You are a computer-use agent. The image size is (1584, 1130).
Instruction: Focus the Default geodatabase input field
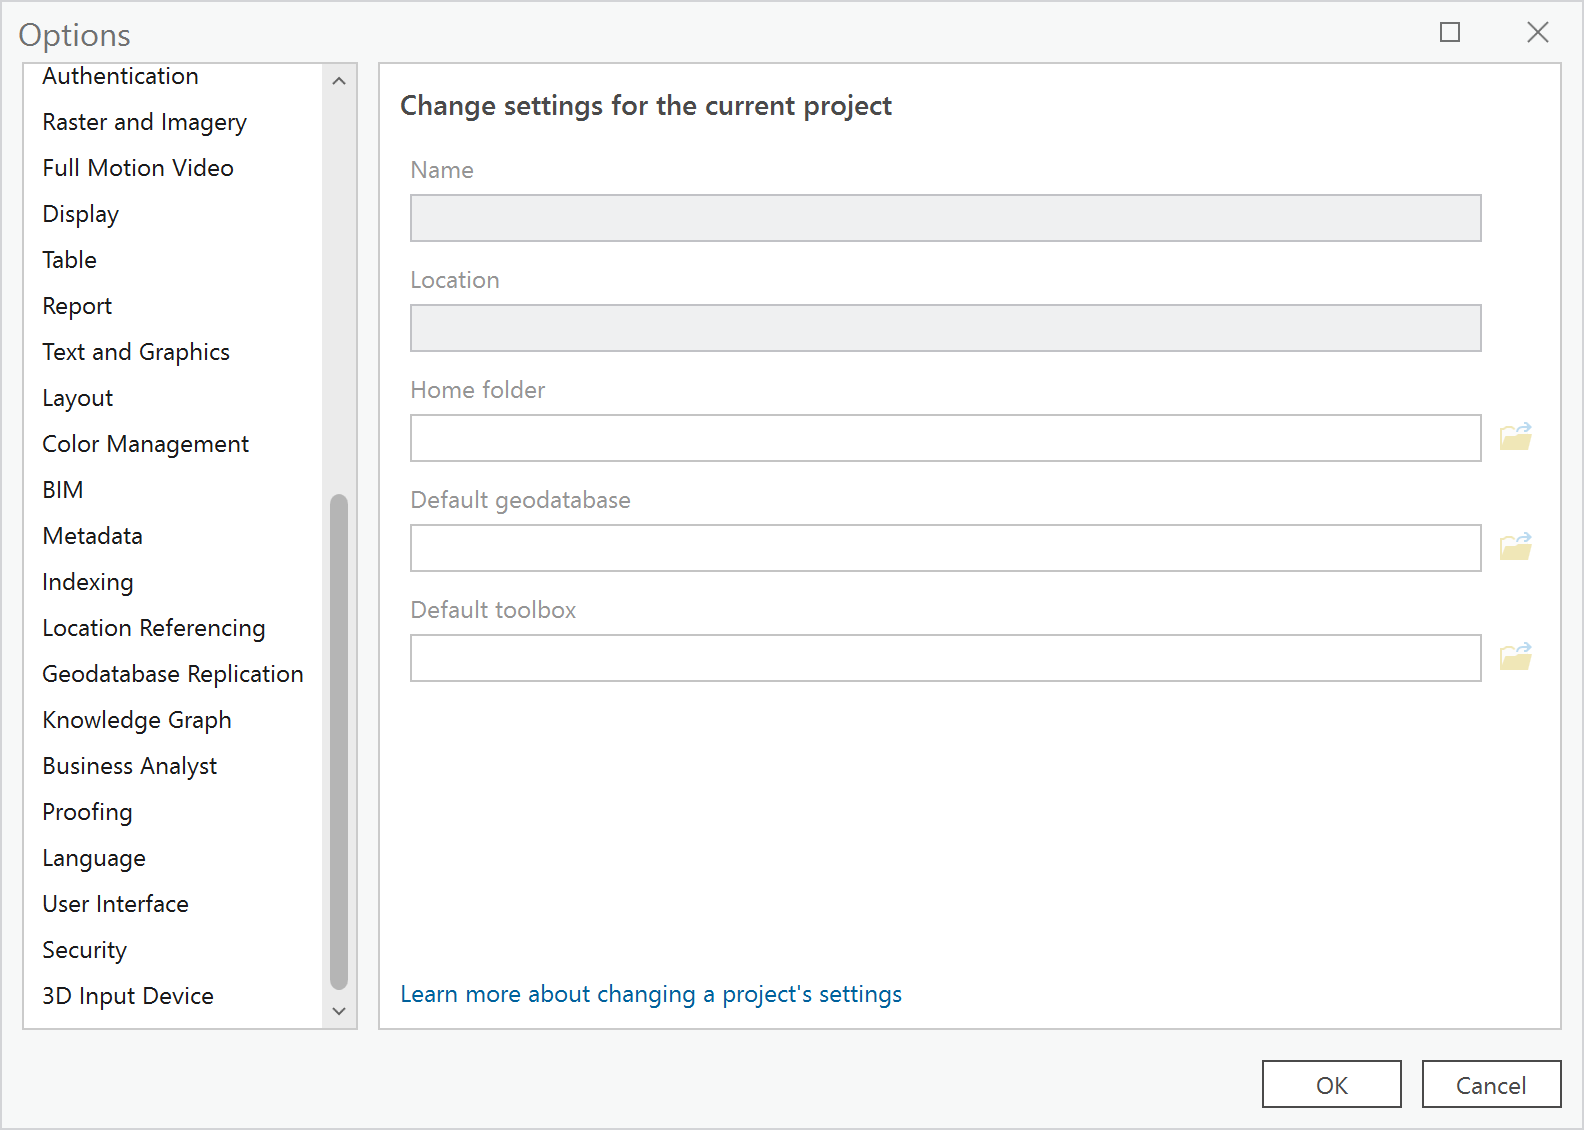coord(945,548)
